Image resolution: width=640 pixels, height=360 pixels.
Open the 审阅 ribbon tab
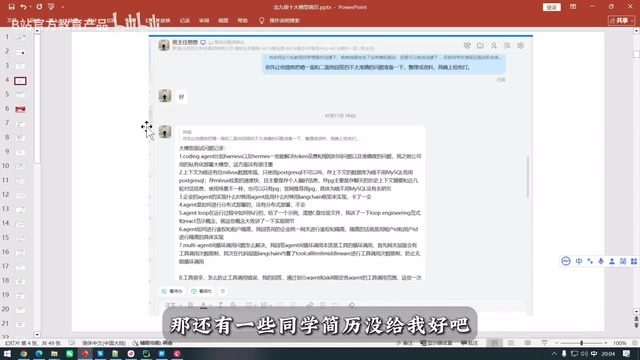(x=204, y=20)
